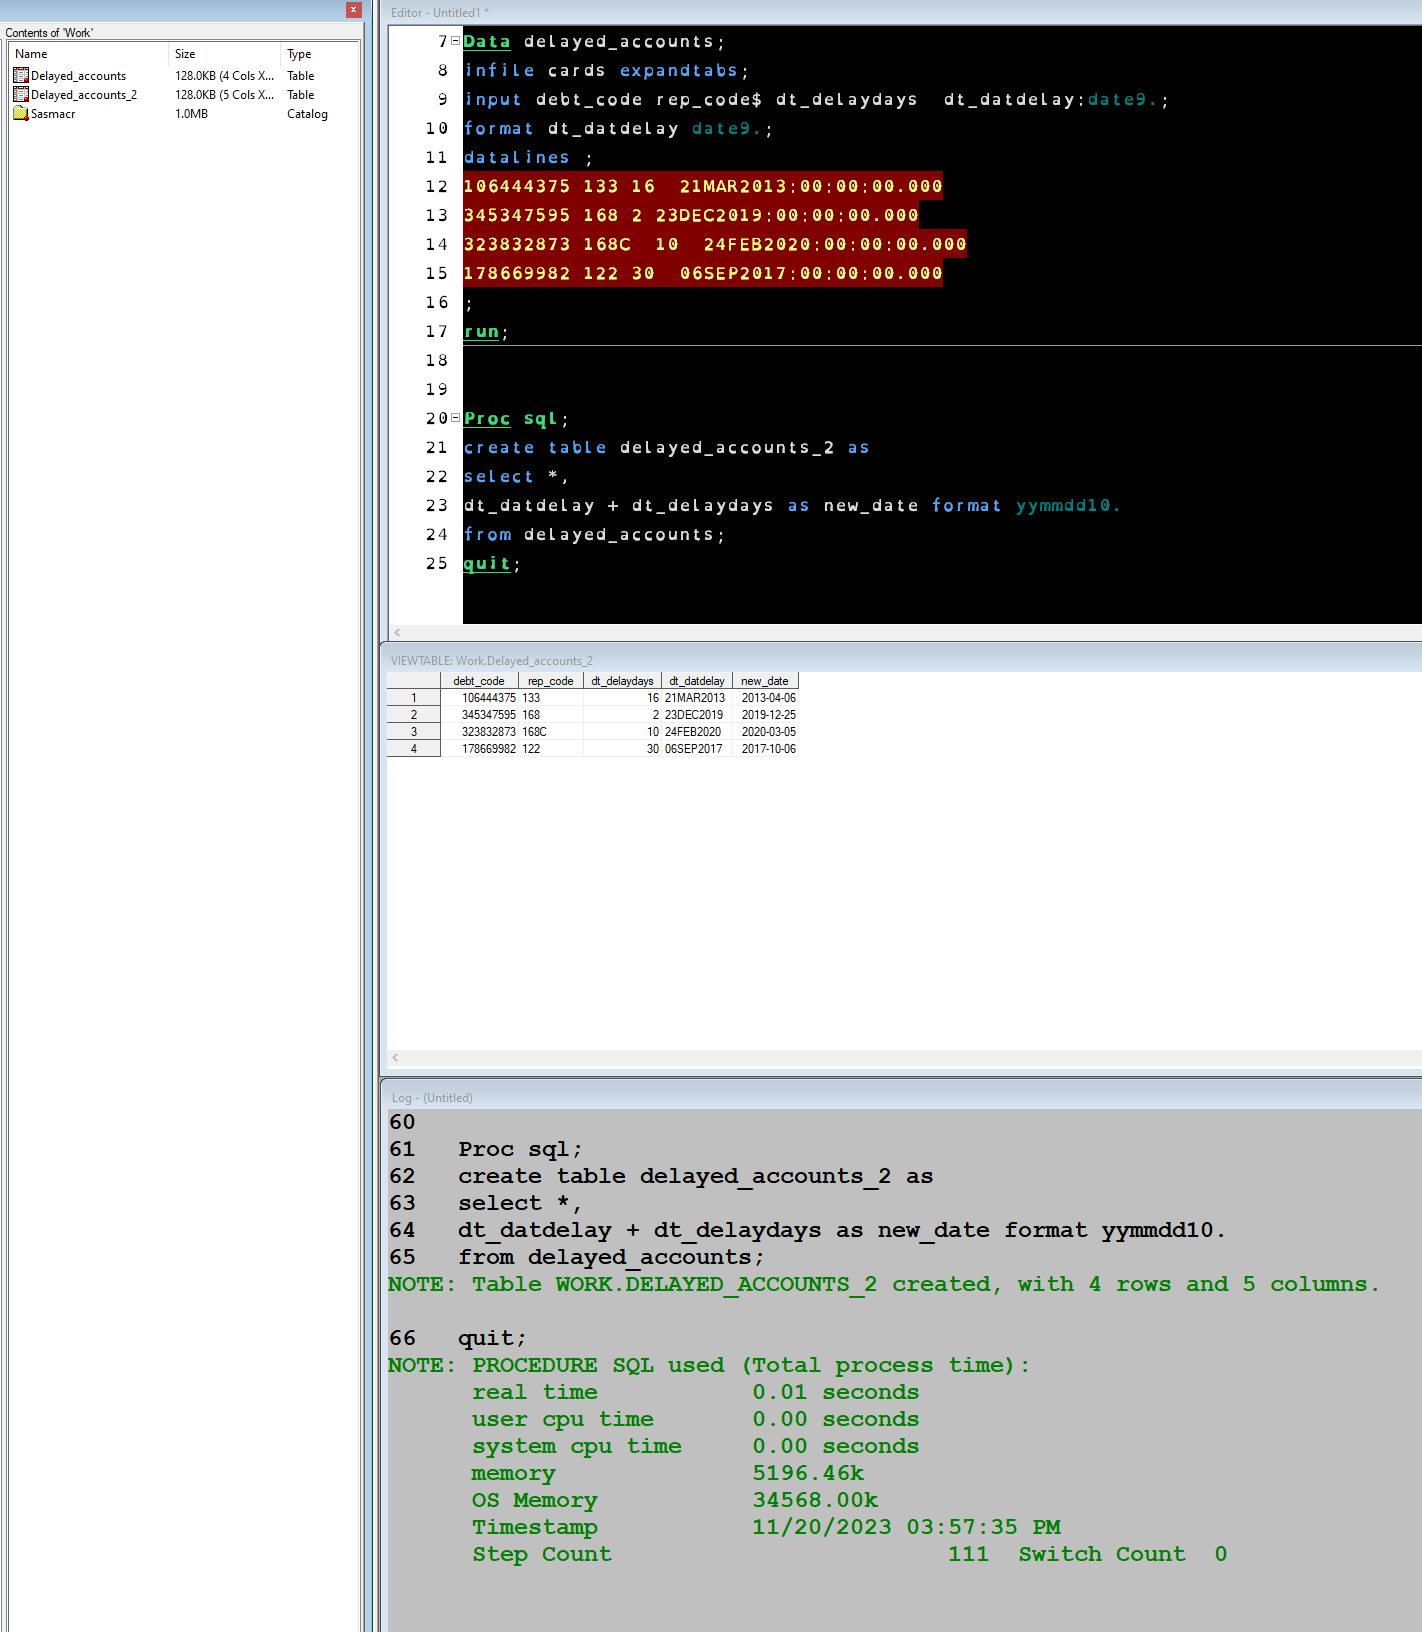
Task: Click the VIEWTABLE horizontal scrollbar left arrow
Action: pyautogui.click(x=396, y=1057)
